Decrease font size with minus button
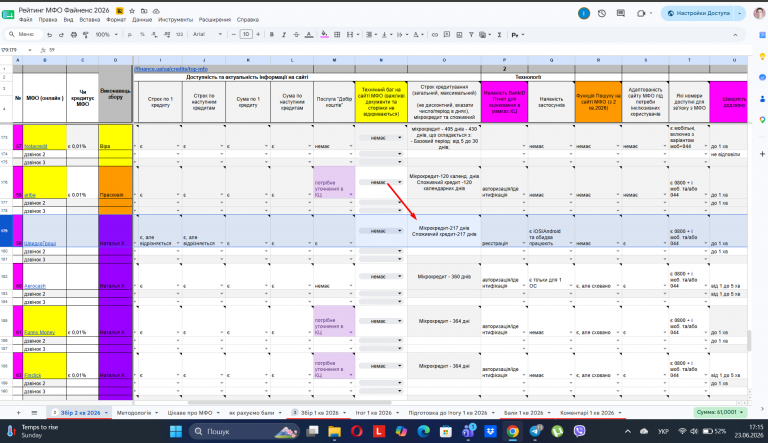 click(234, 35)
